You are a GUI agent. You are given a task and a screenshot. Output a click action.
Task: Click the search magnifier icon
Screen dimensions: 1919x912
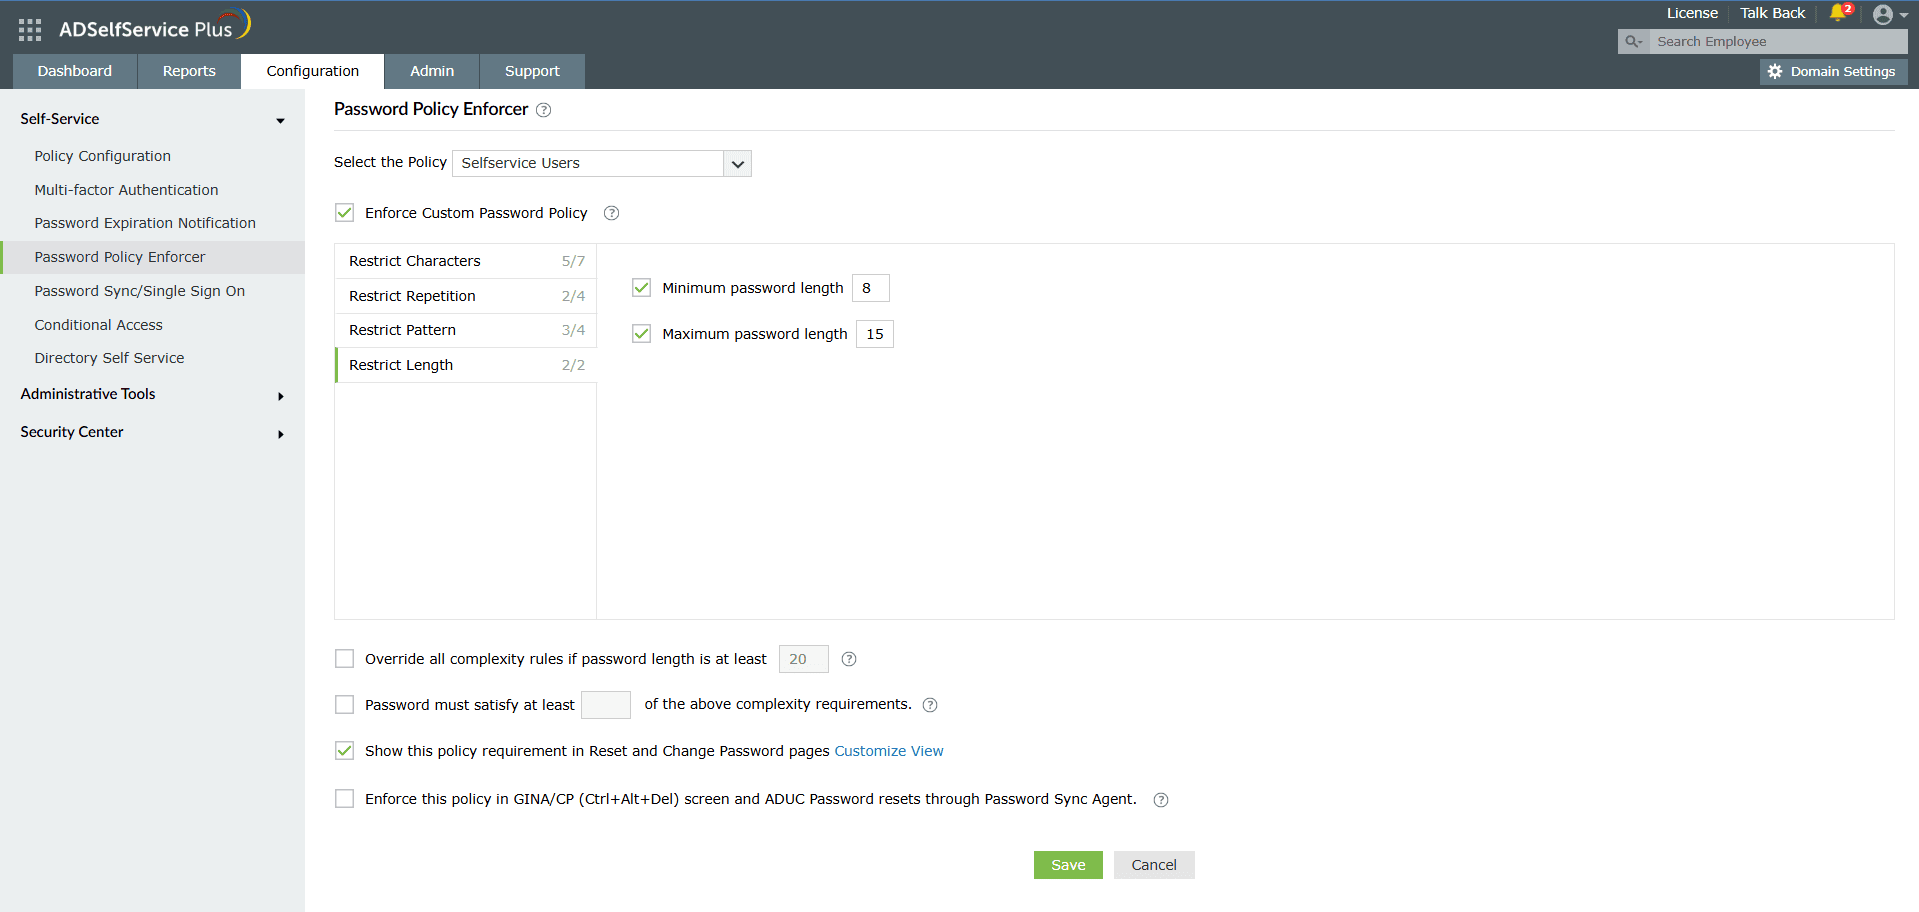coord(1633,41)
